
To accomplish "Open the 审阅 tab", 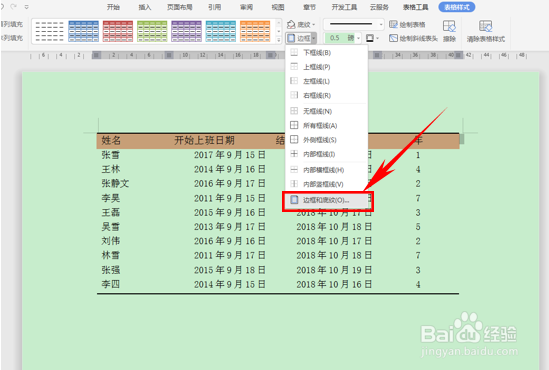I will coord(246,7).
